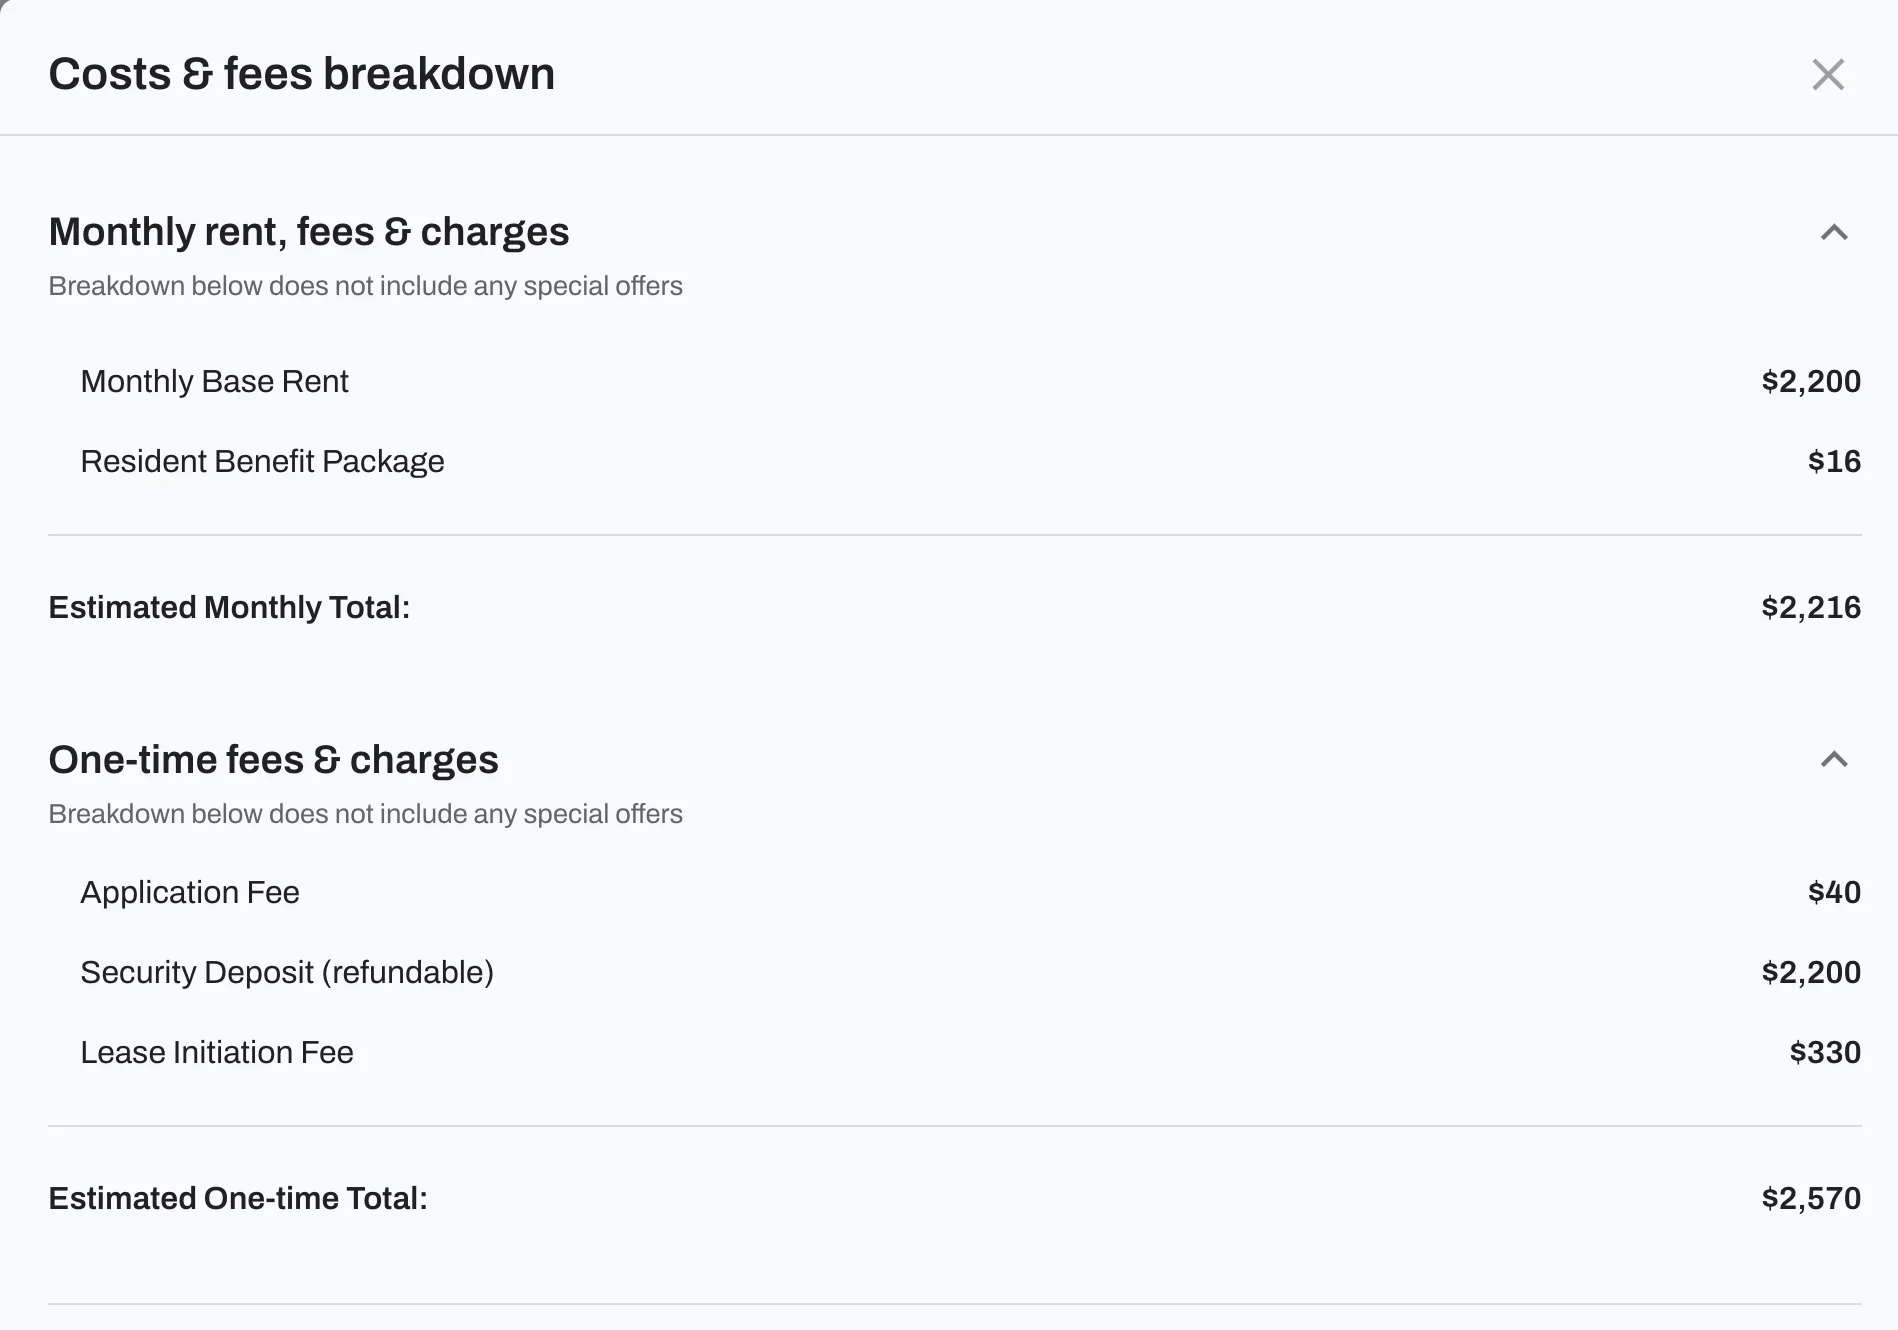Click the $2,200 Monthly Base Rent amount
Viewport: 1898px width, 1330px height.
coord(1812,381)
